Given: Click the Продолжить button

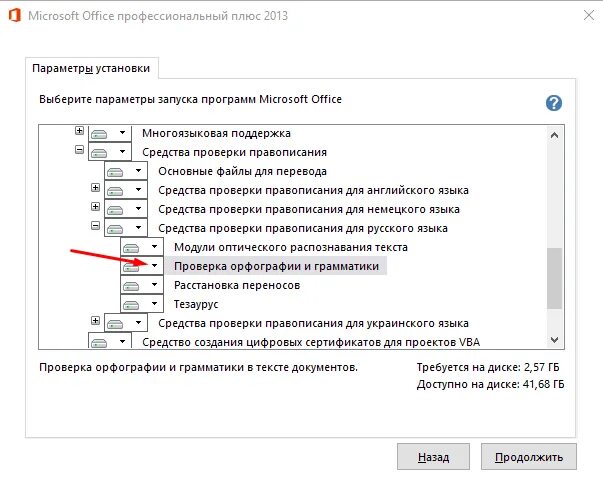Looking at the screenshot, I should [x=529, y=457].
